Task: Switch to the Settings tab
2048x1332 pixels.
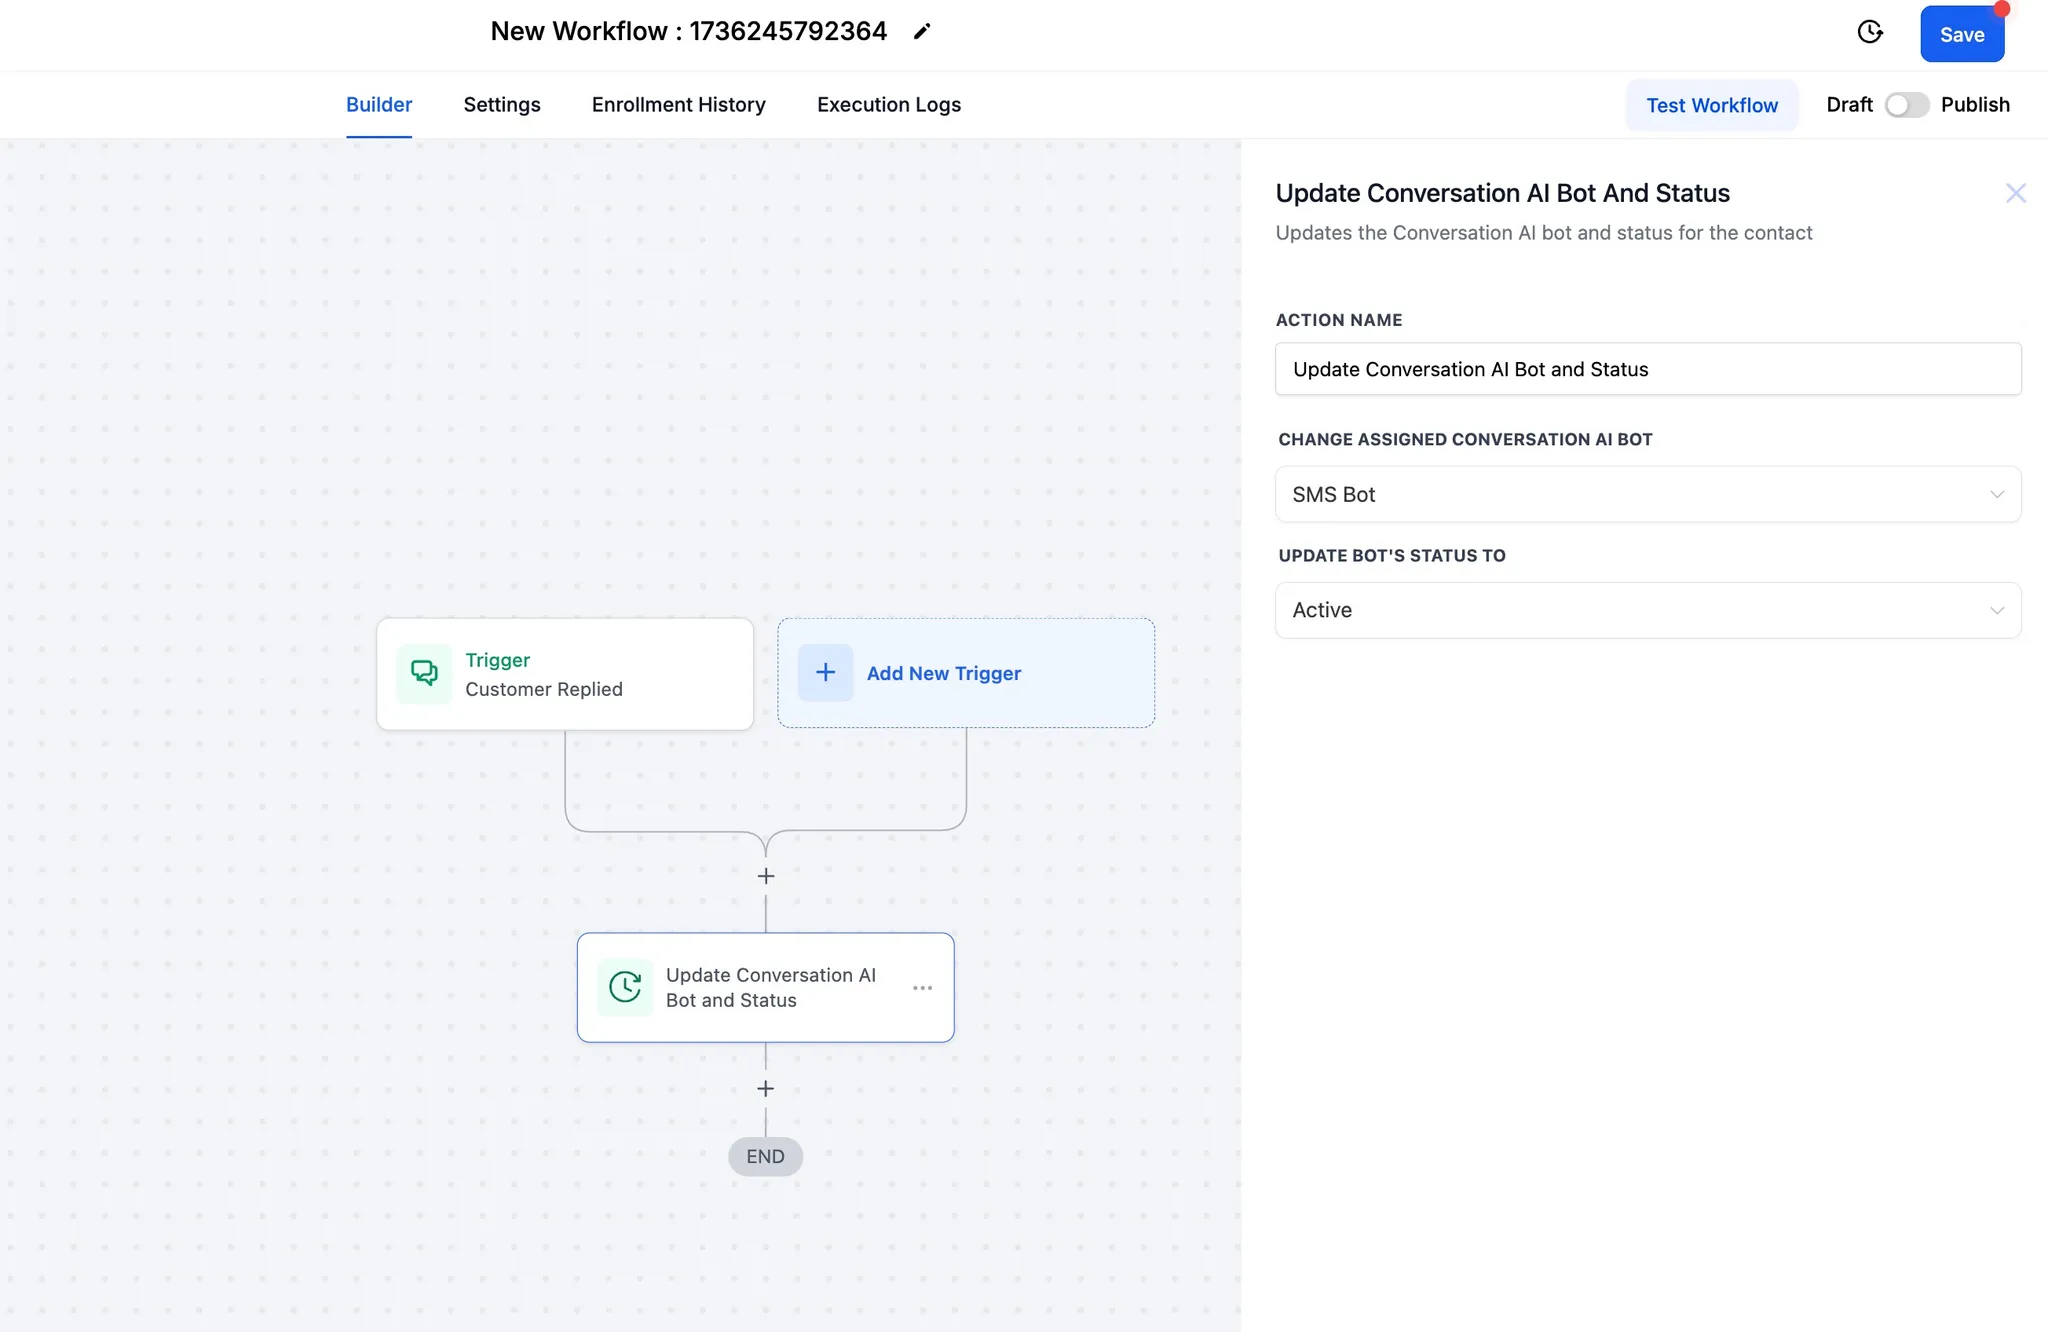Action: coord(501,105)
